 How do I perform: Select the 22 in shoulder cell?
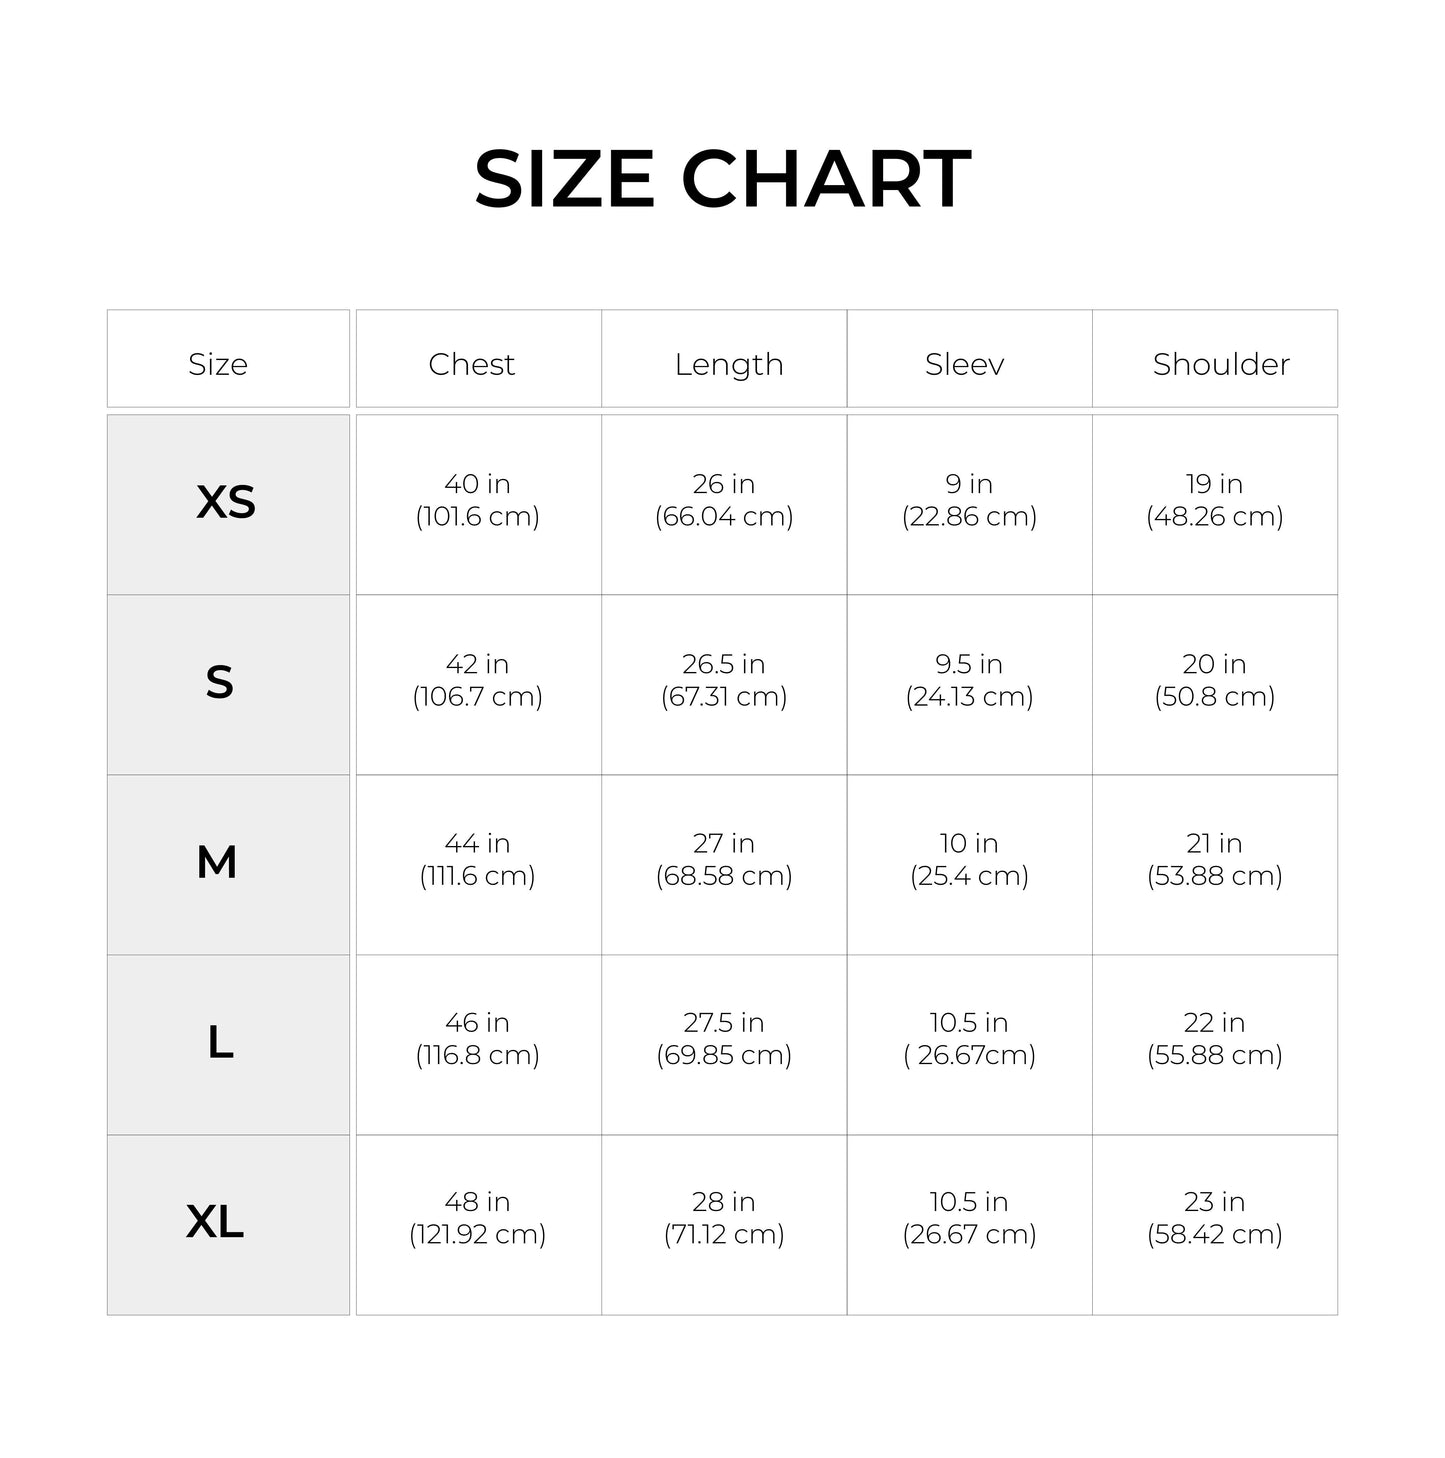click(1214, 1038)
